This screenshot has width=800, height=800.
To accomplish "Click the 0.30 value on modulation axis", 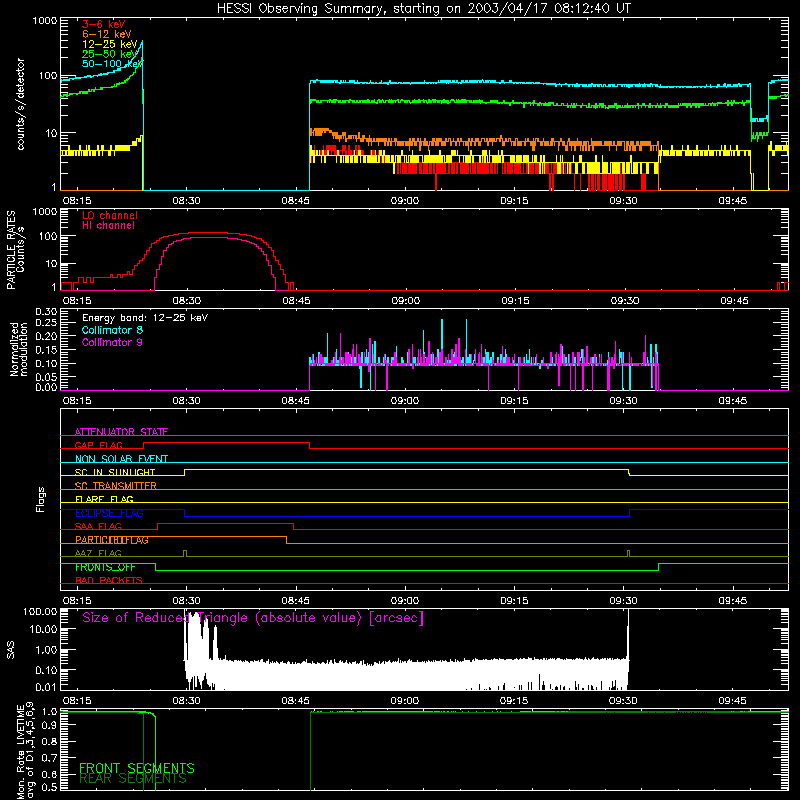I will [45, 312].
